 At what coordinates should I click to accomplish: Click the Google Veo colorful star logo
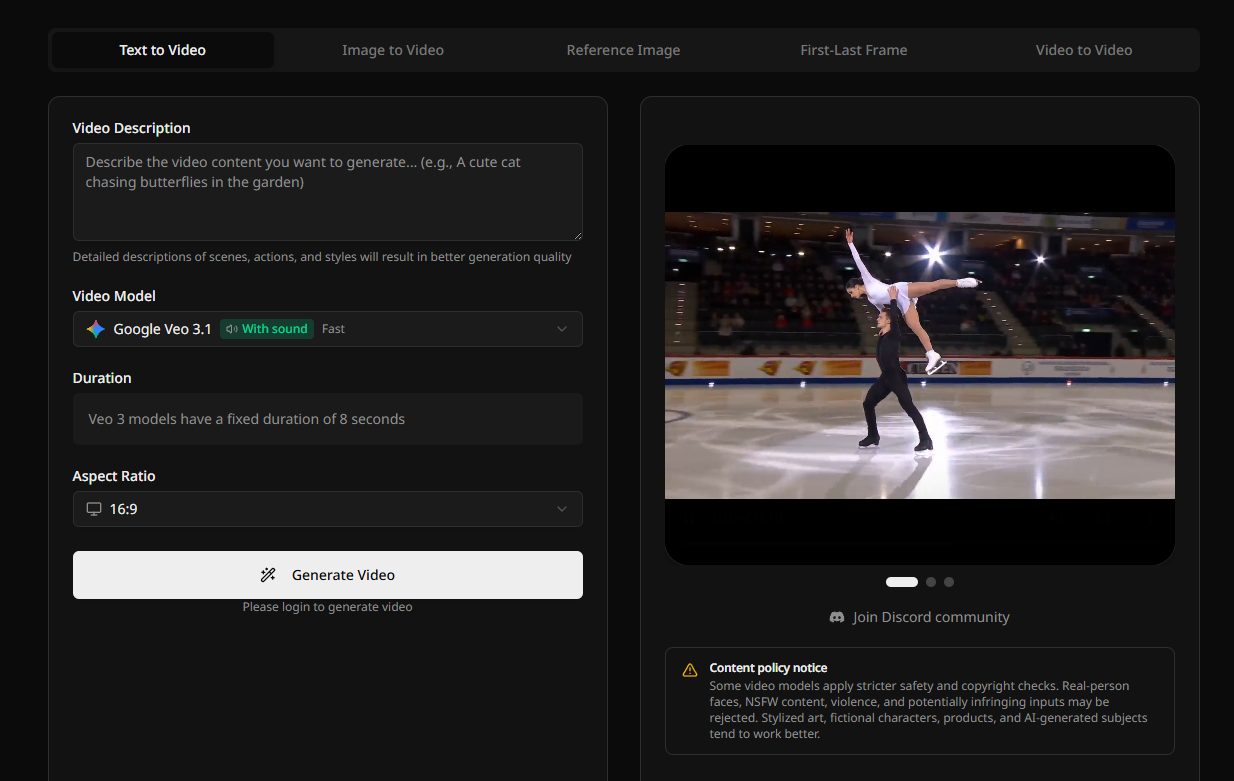coord(96,329)
